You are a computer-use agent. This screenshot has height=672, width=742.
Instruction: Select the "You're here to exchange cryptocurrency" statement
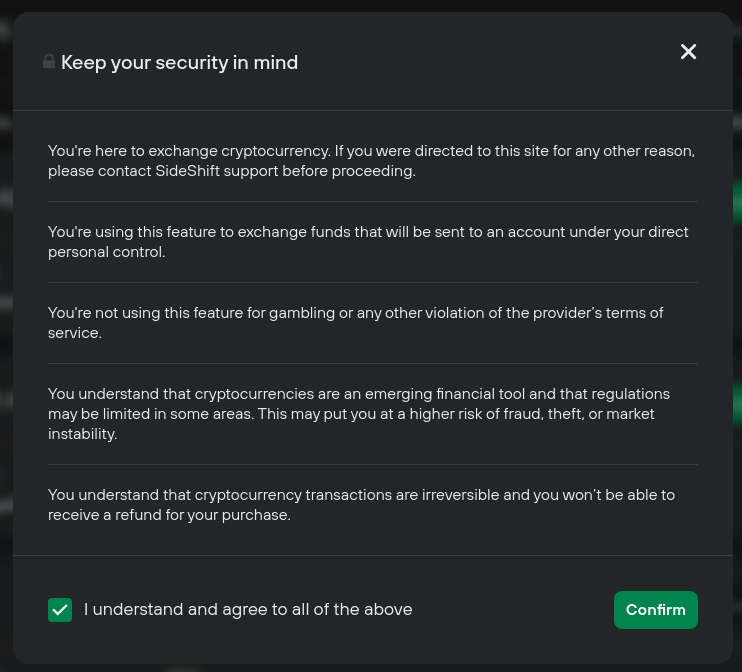(x=371, y=161)
